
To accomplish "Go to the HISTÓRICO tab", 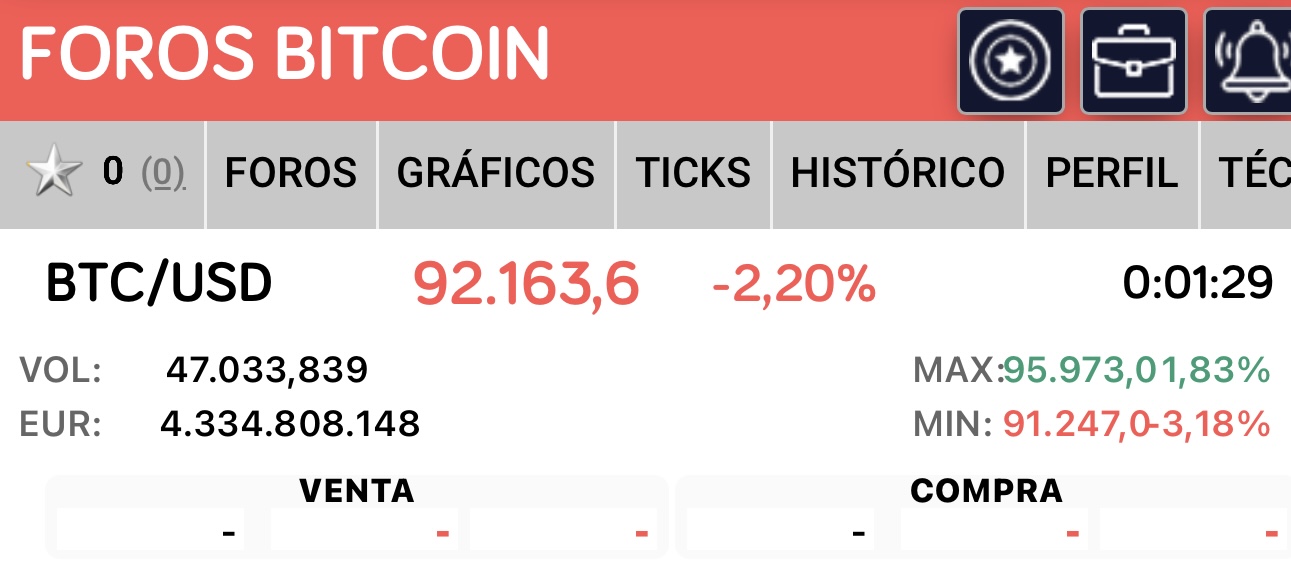I will [898, 174].
